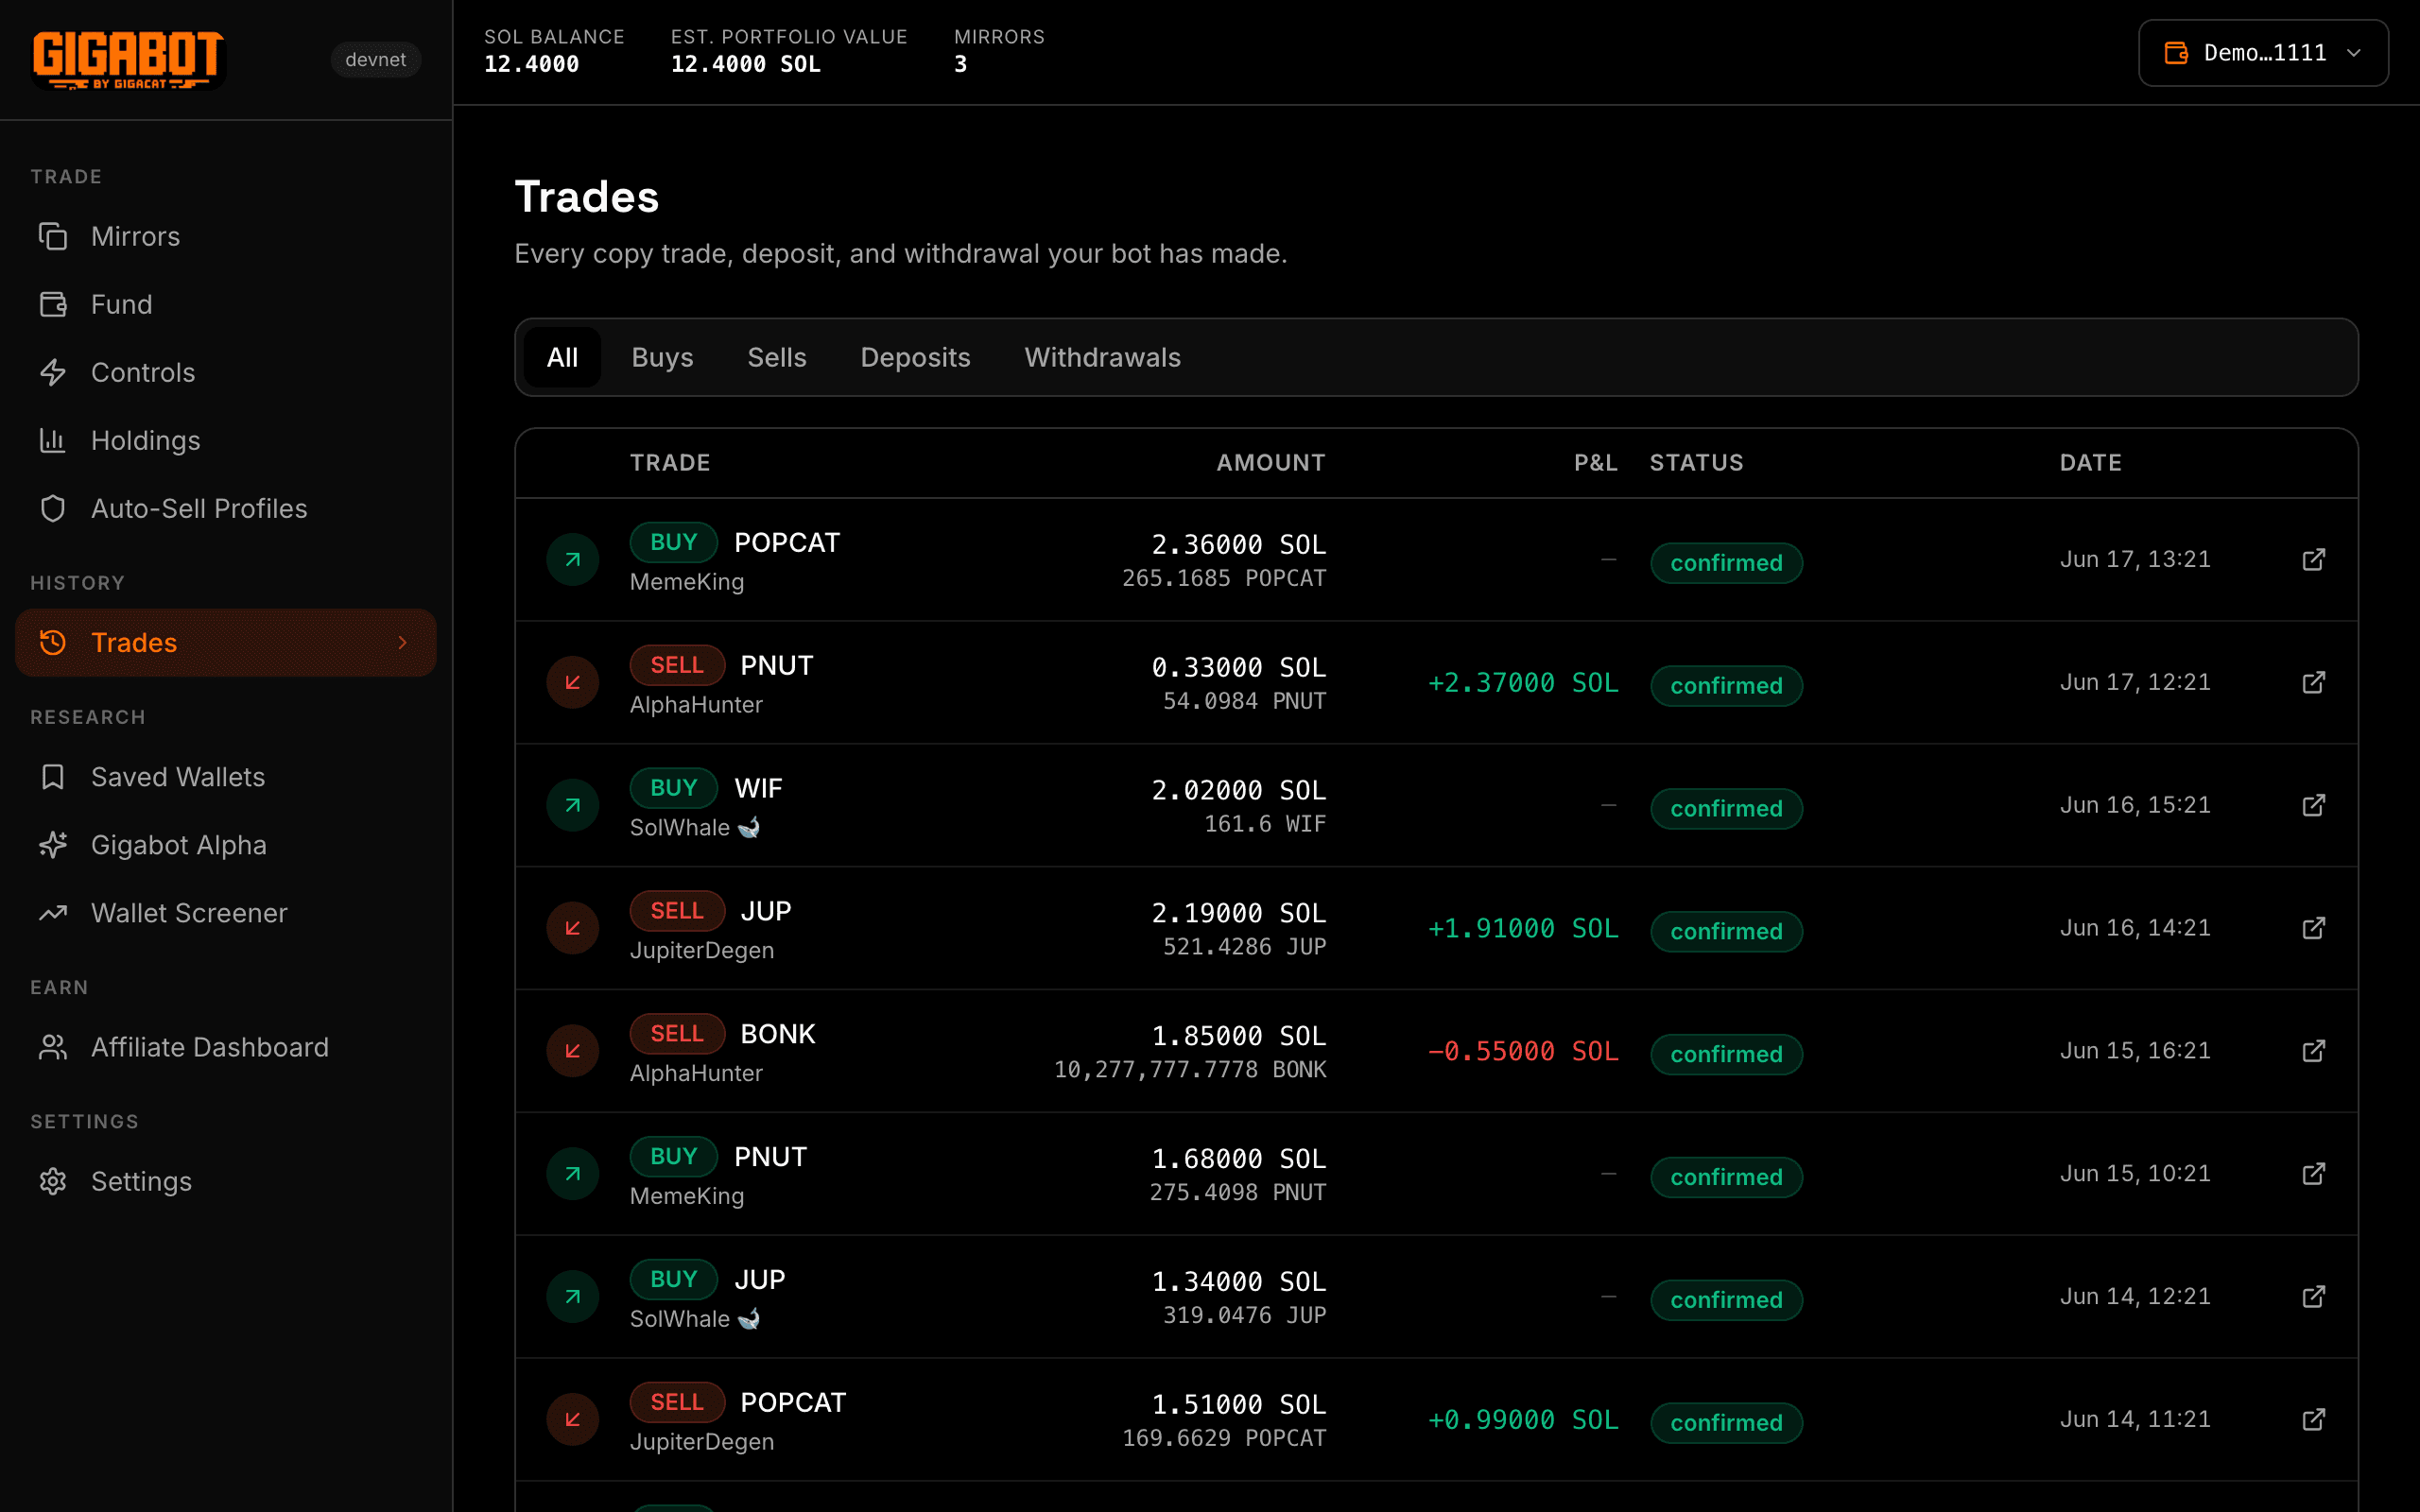Click the Trades history clock icon

pos(53,642)
